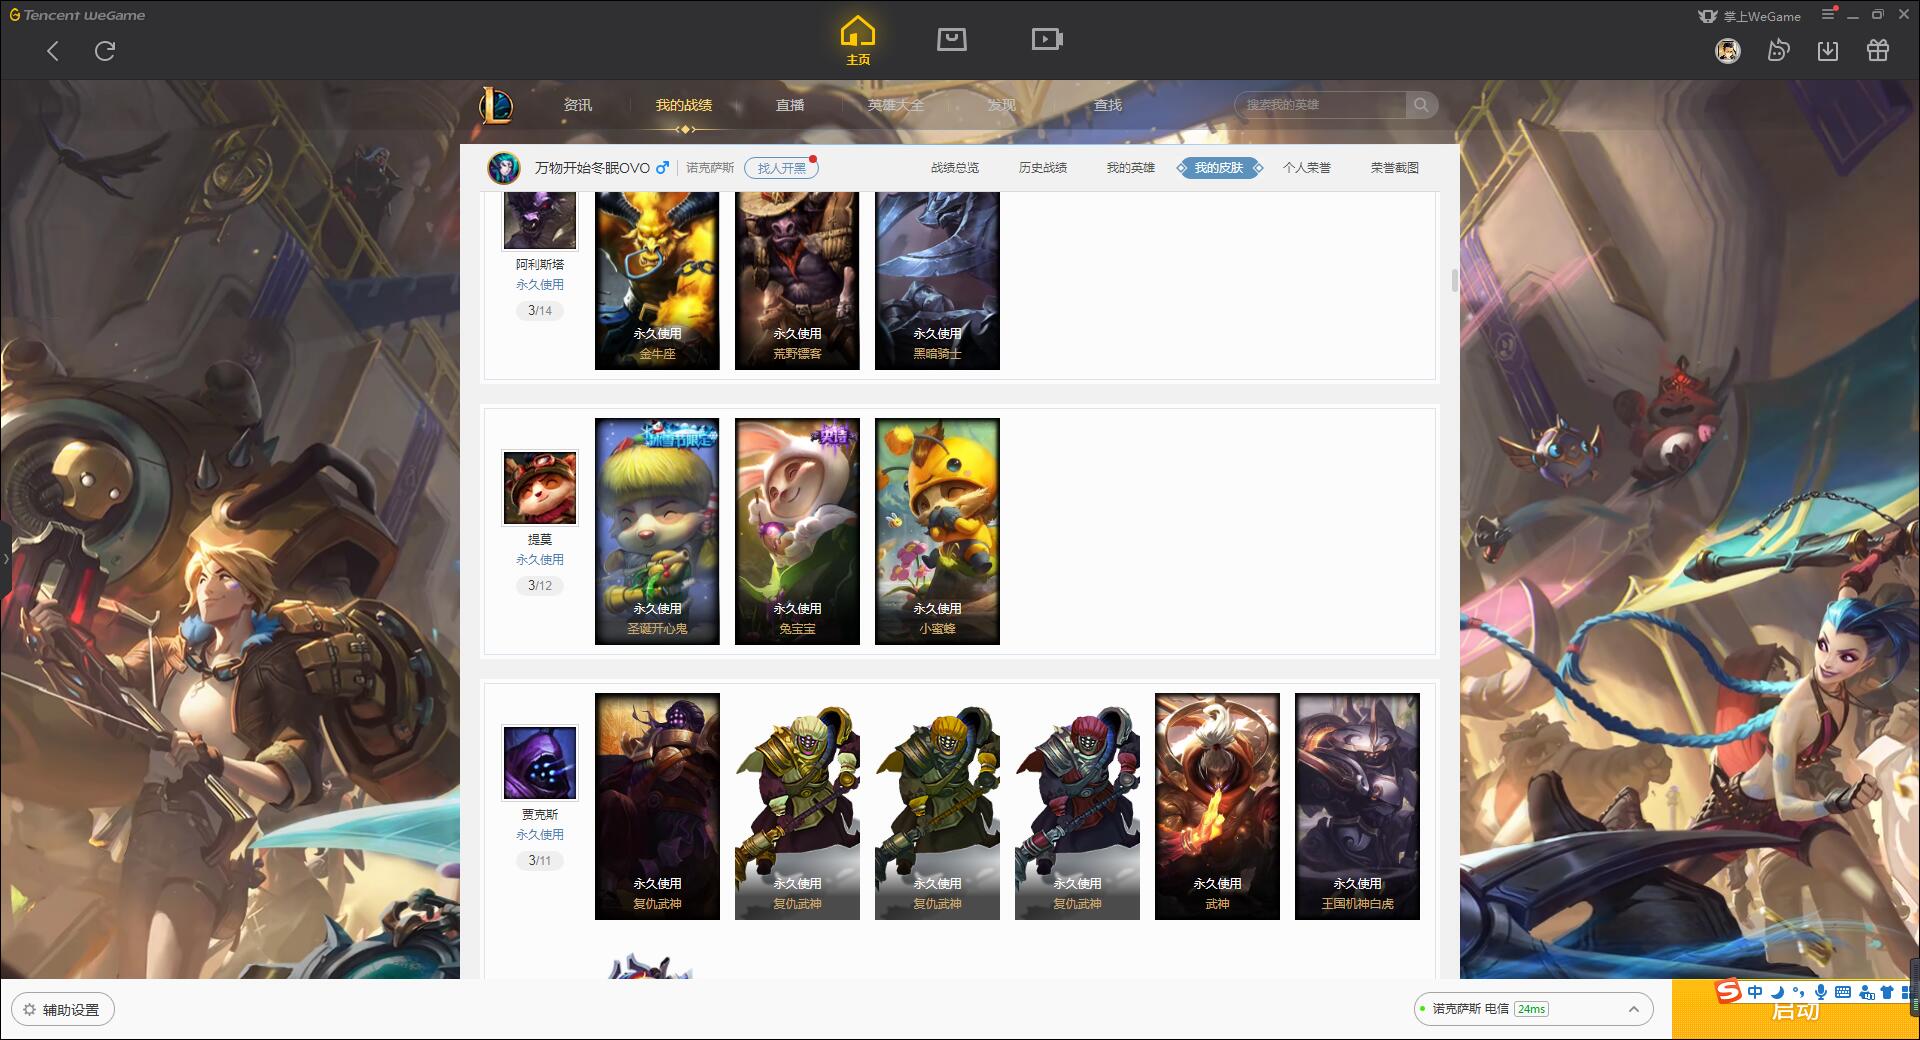The width and height of the screenshot is (1920, 1040).
Task: Open the friends chat icon
Action: pos(1778,50)
